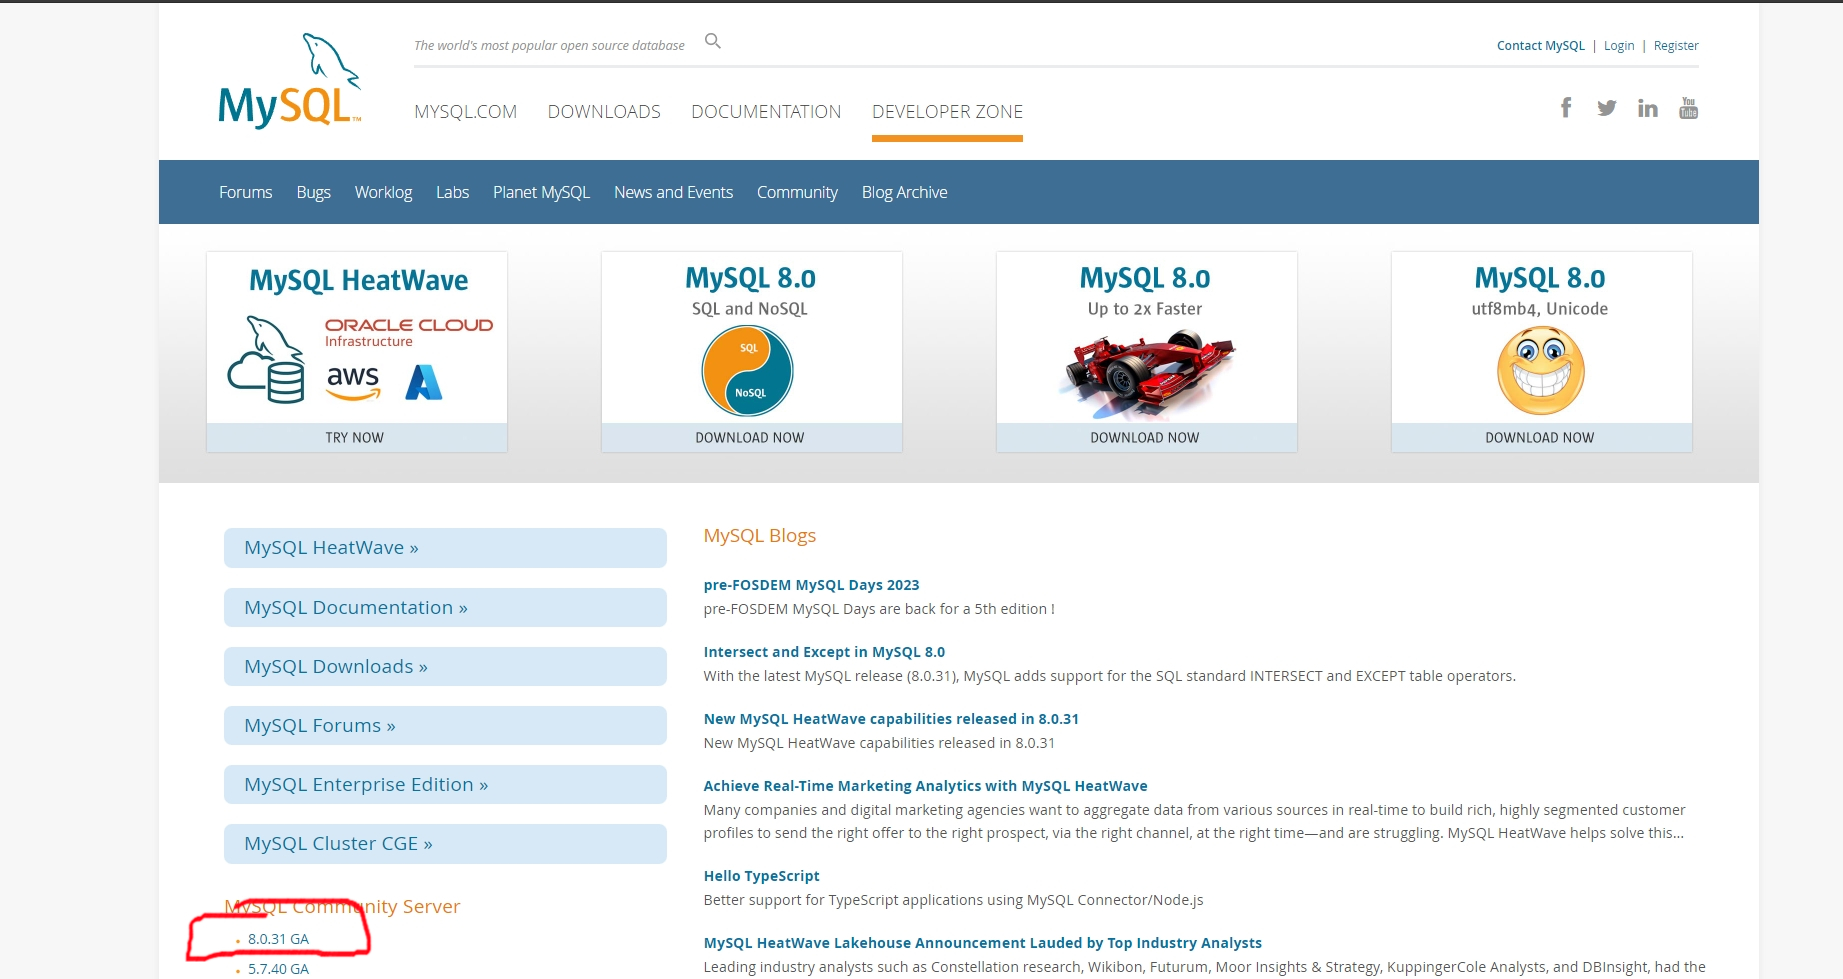The width and height of the screenshot is (1843, 979).
Task: Open Community in the navigation bar
Action: point(797,192)
